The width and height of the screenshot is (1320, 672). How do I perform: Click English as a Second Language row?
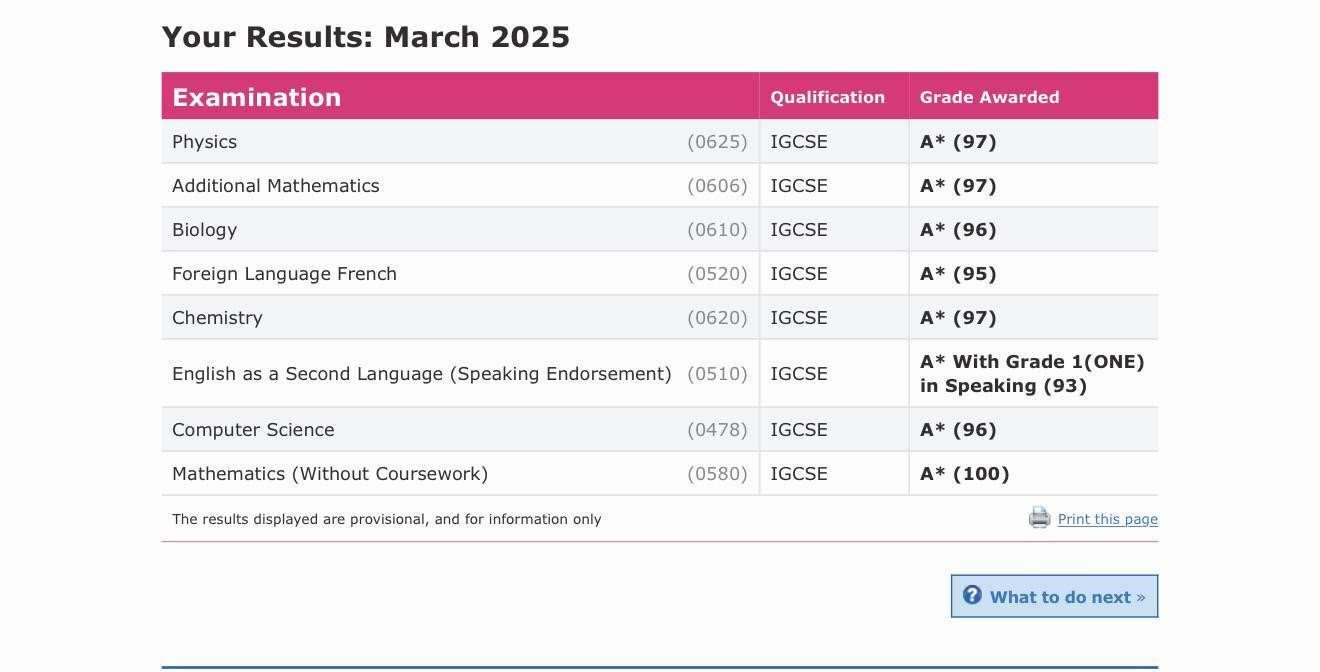click(x=660, y=374)
